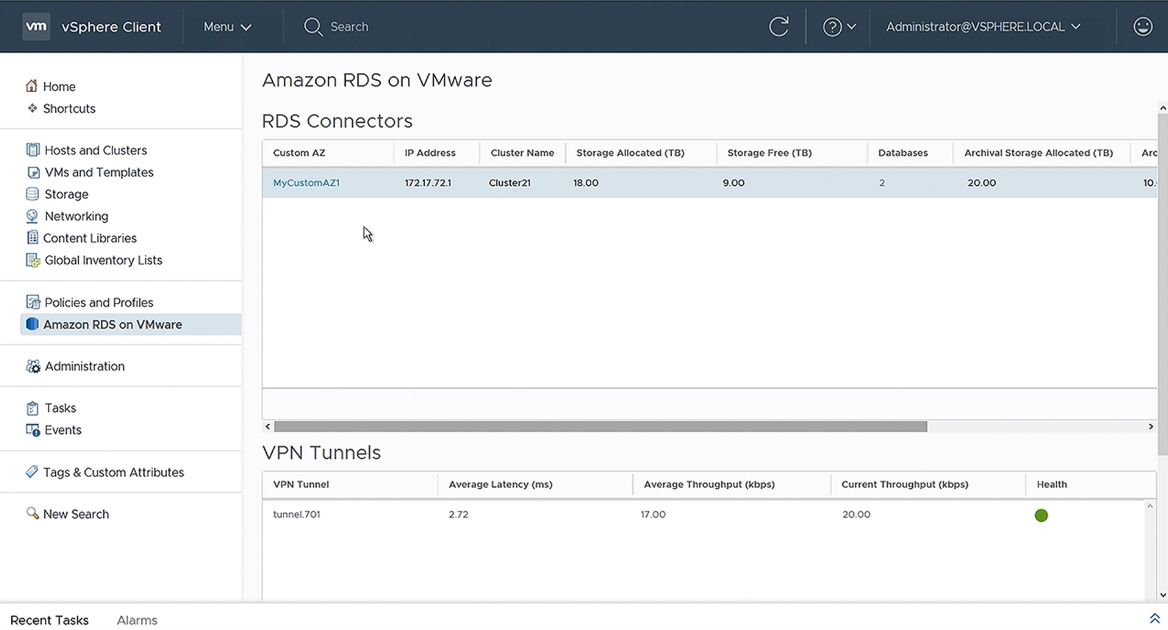Expand the Recent Tasks panel arrows
Image resolution: width=1168 pixels, height=630 pixels.
1155,619
